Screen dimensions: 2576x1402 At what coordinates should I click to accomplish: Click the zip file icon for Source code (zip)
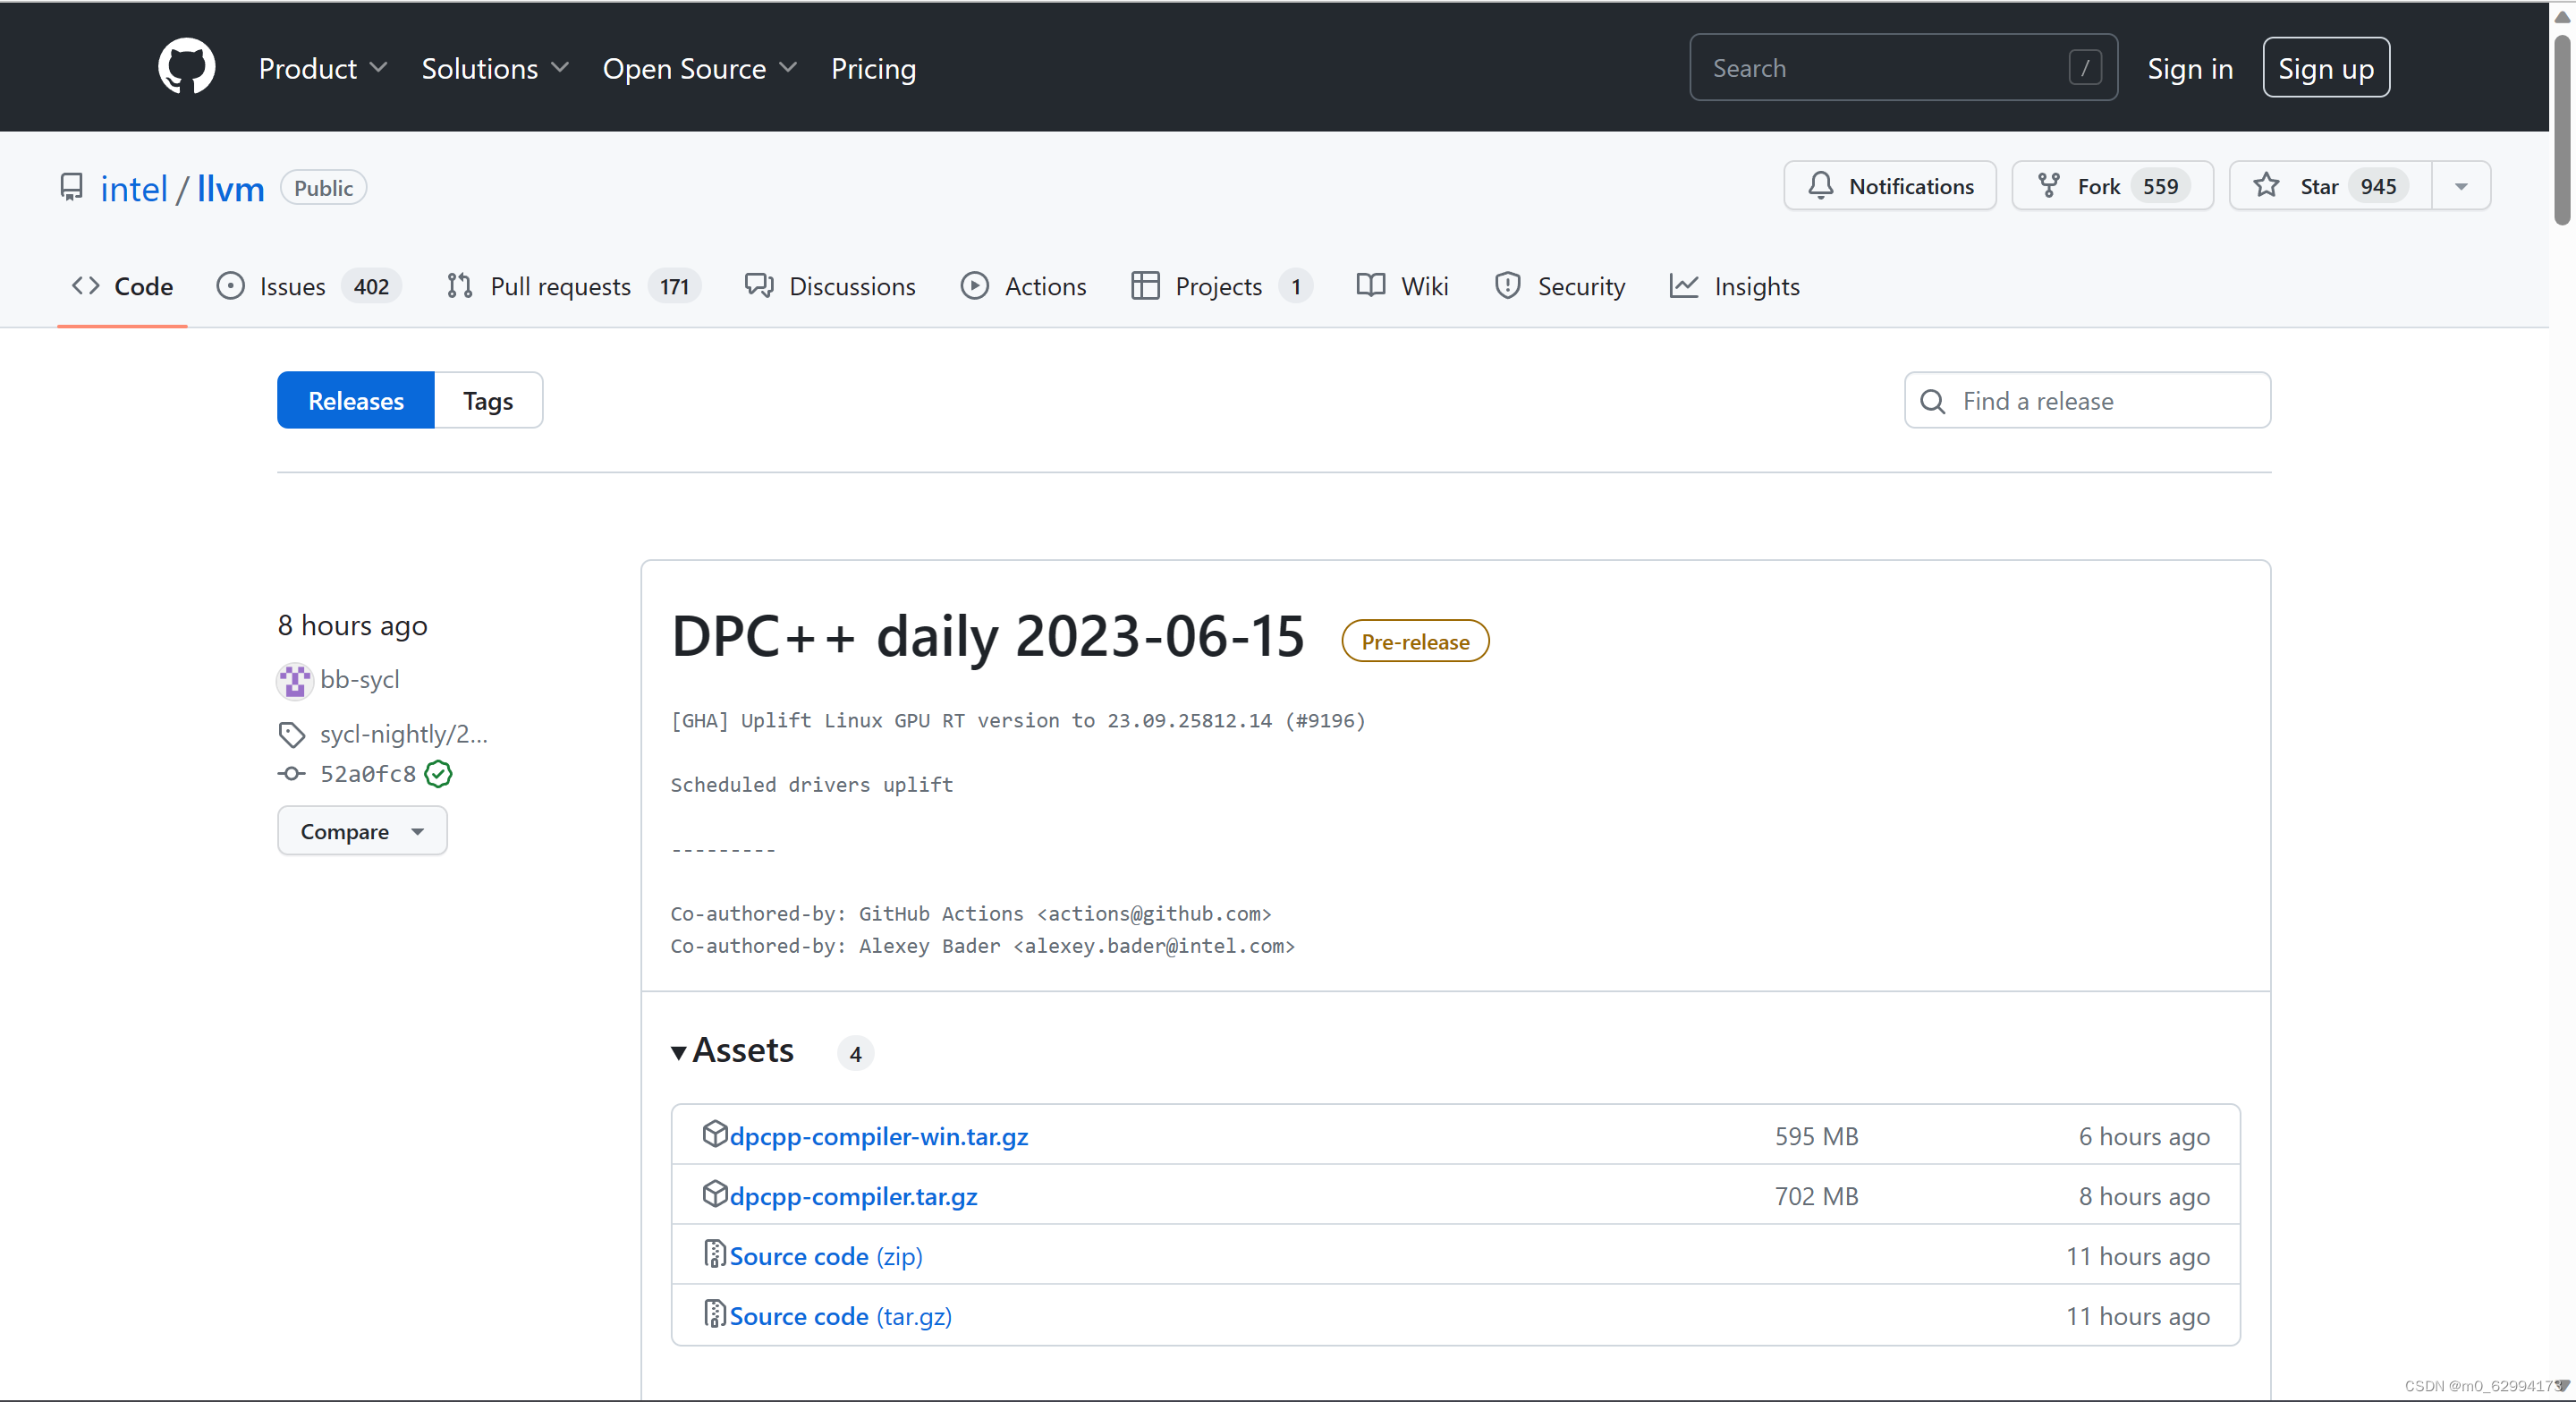(x=714, y=1254)
